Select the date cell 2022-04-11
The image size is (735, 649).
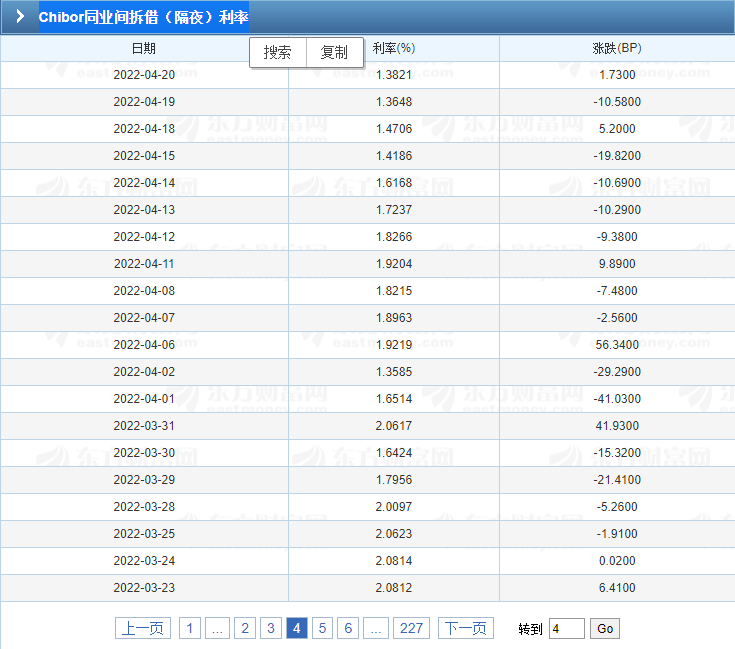(144, 264)
